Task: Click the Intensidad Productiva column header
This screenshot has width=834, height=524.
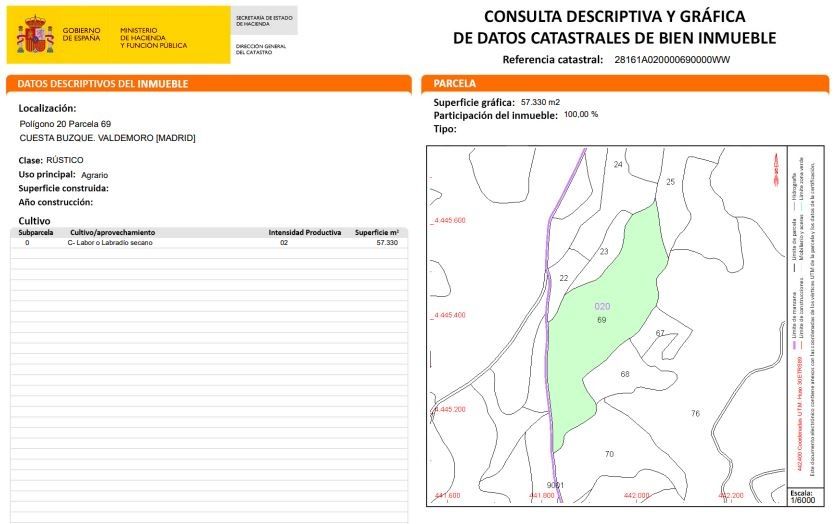Action: coord(305,232)
